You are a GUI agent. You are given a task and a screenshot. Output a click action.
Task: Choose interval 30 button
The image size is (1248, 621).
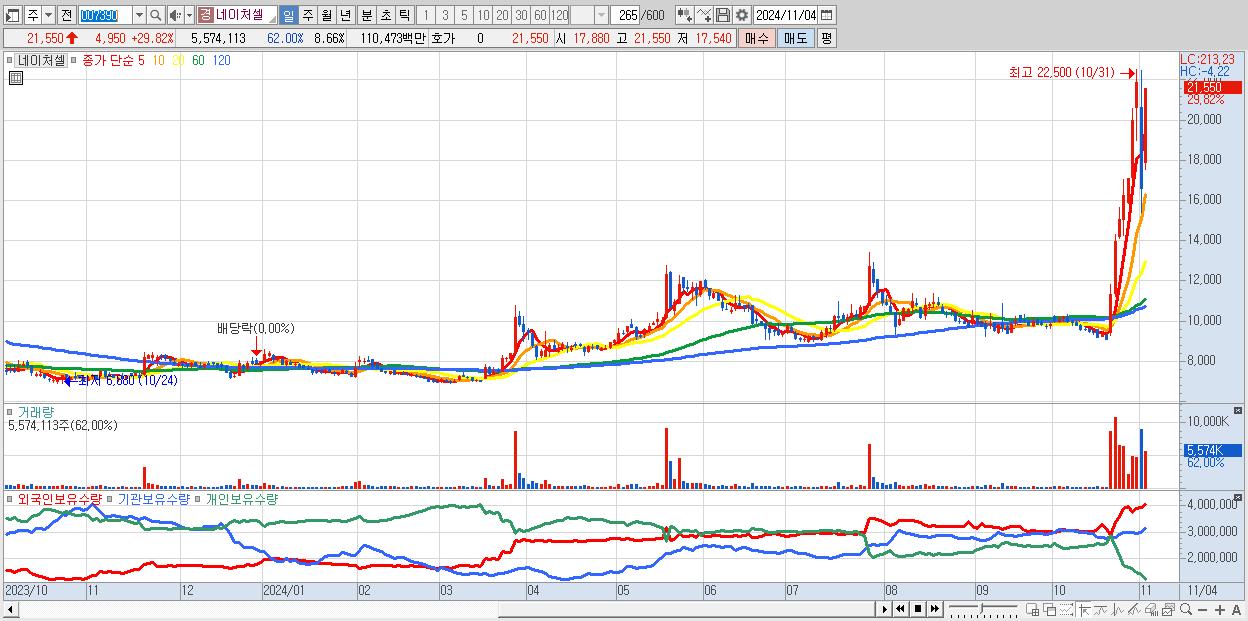[x=521, y=16]
